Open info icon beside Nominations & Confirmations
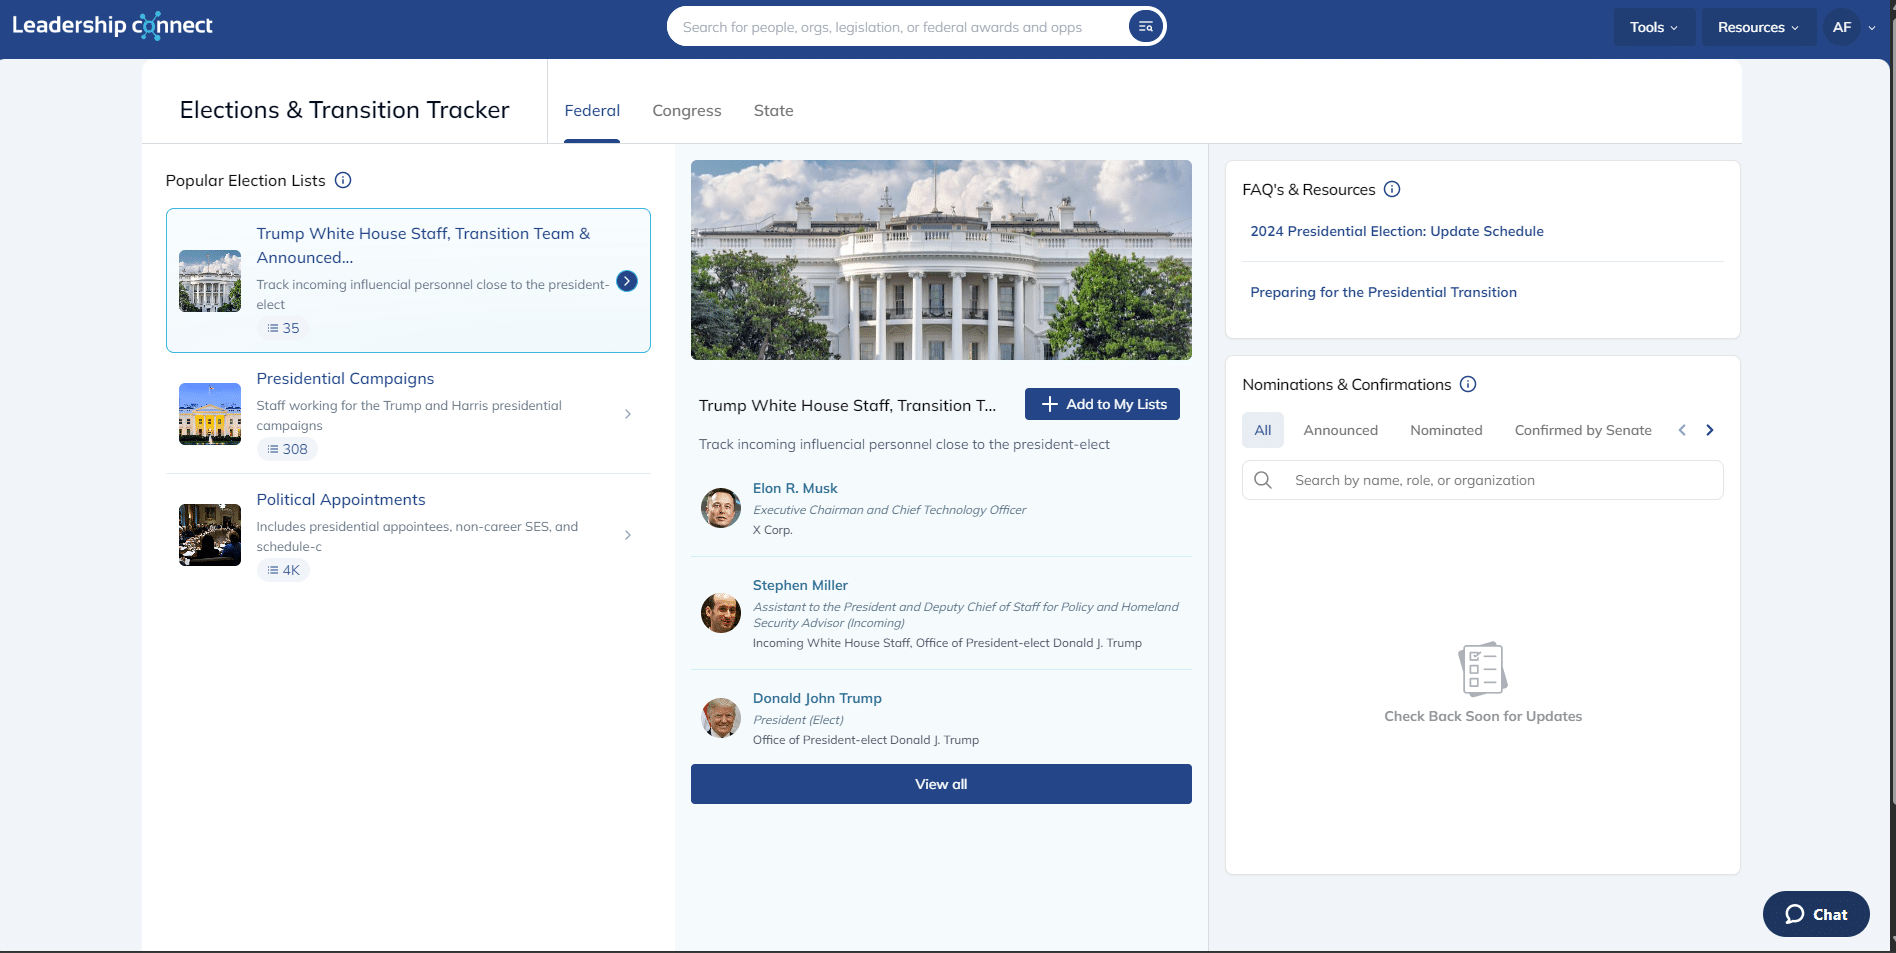The image size is (1896, 953). point(1468,384)
